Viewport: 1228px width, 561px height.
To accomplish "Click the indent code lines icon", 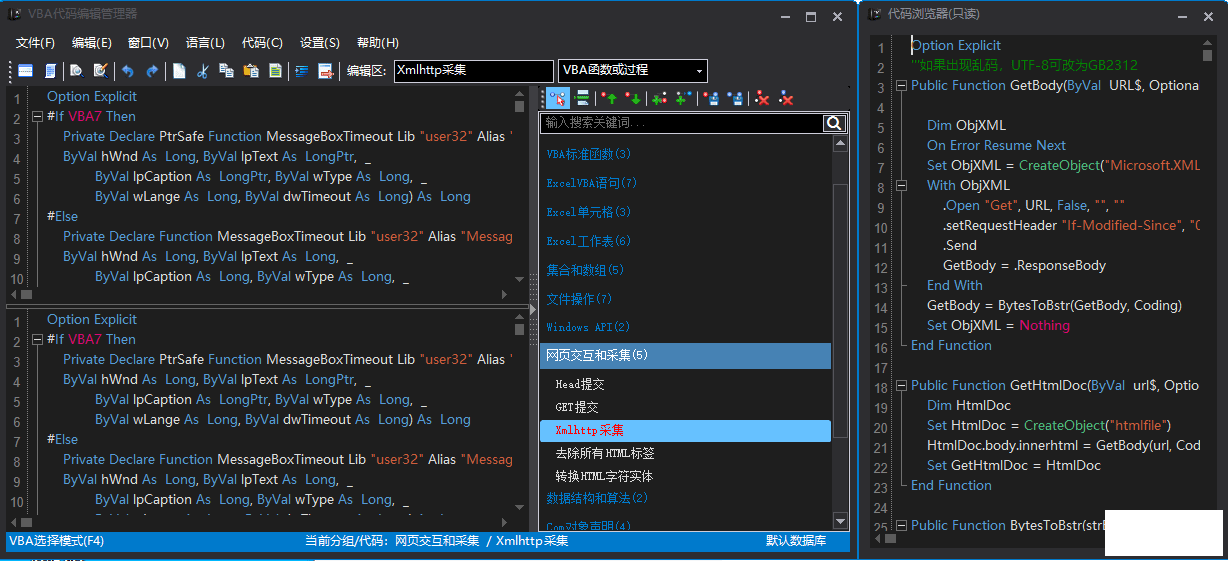I will pyautogui.click(x=301, y=71).
